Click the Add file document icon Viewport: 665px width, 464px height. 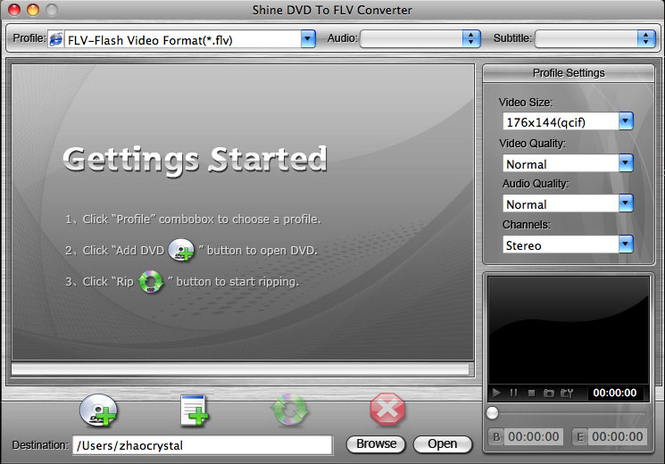(x=194, y=410)
